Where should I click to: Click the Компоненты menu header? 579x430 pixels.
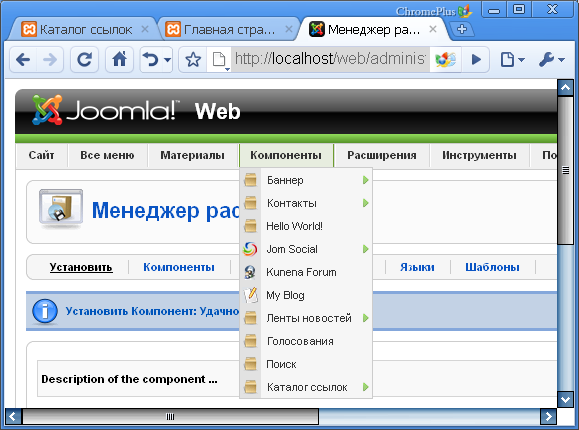286,155
